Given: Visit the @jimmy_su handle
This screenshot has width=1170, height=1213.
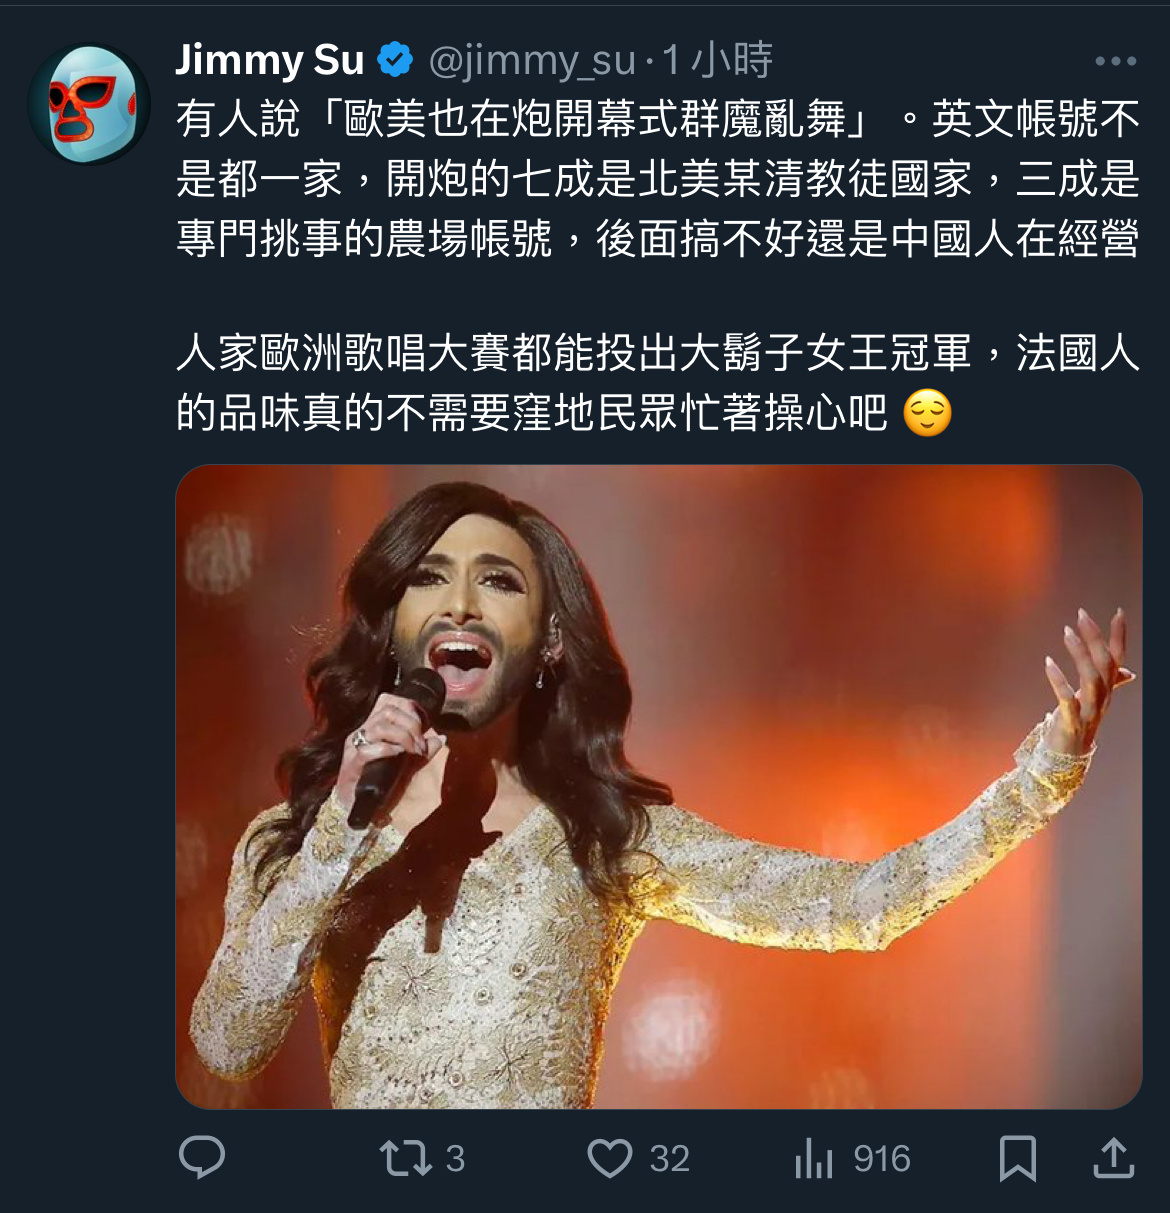Looking at the screenshot, I should [532, 61].
